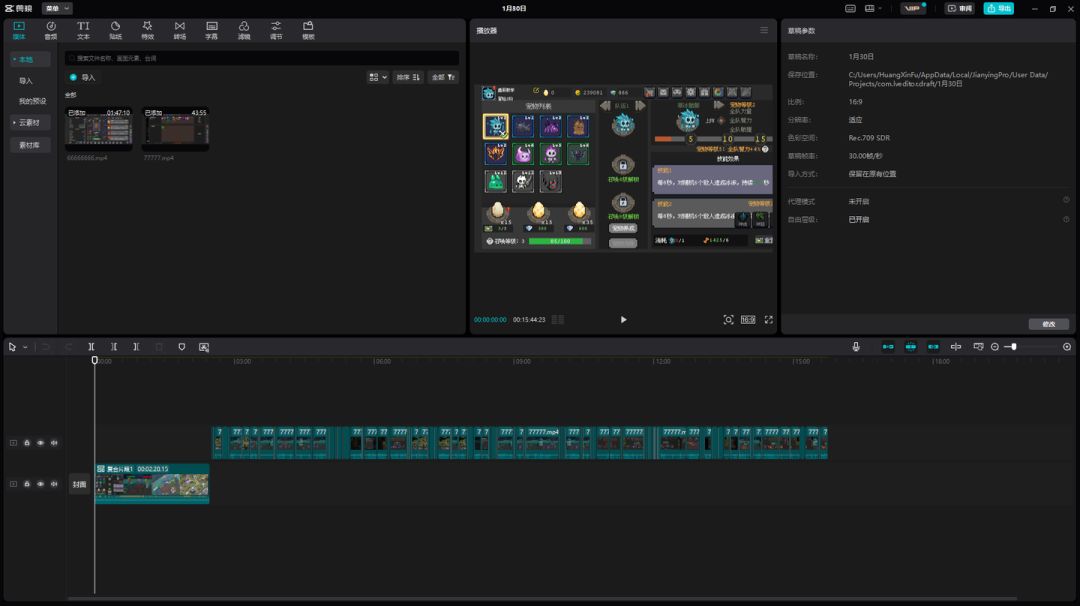This screenshot has height=606, width=1080.
Task: Mute the upper track's audio
Action: pos(54,442)
